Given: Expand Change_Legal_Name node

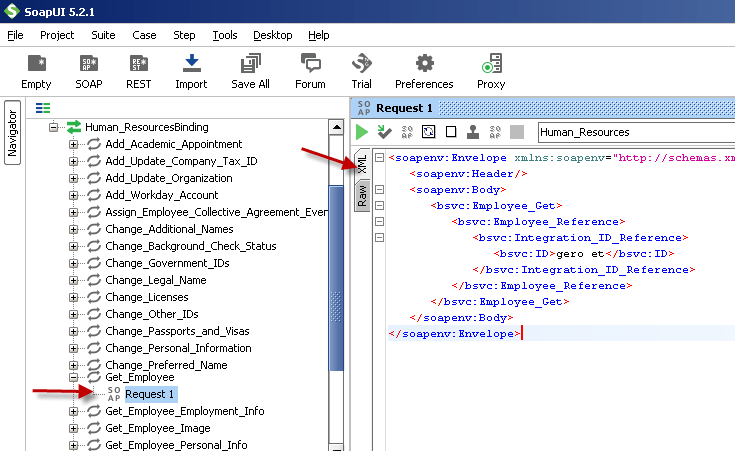Looking at the screenshot, I should [x=74, y=280].
